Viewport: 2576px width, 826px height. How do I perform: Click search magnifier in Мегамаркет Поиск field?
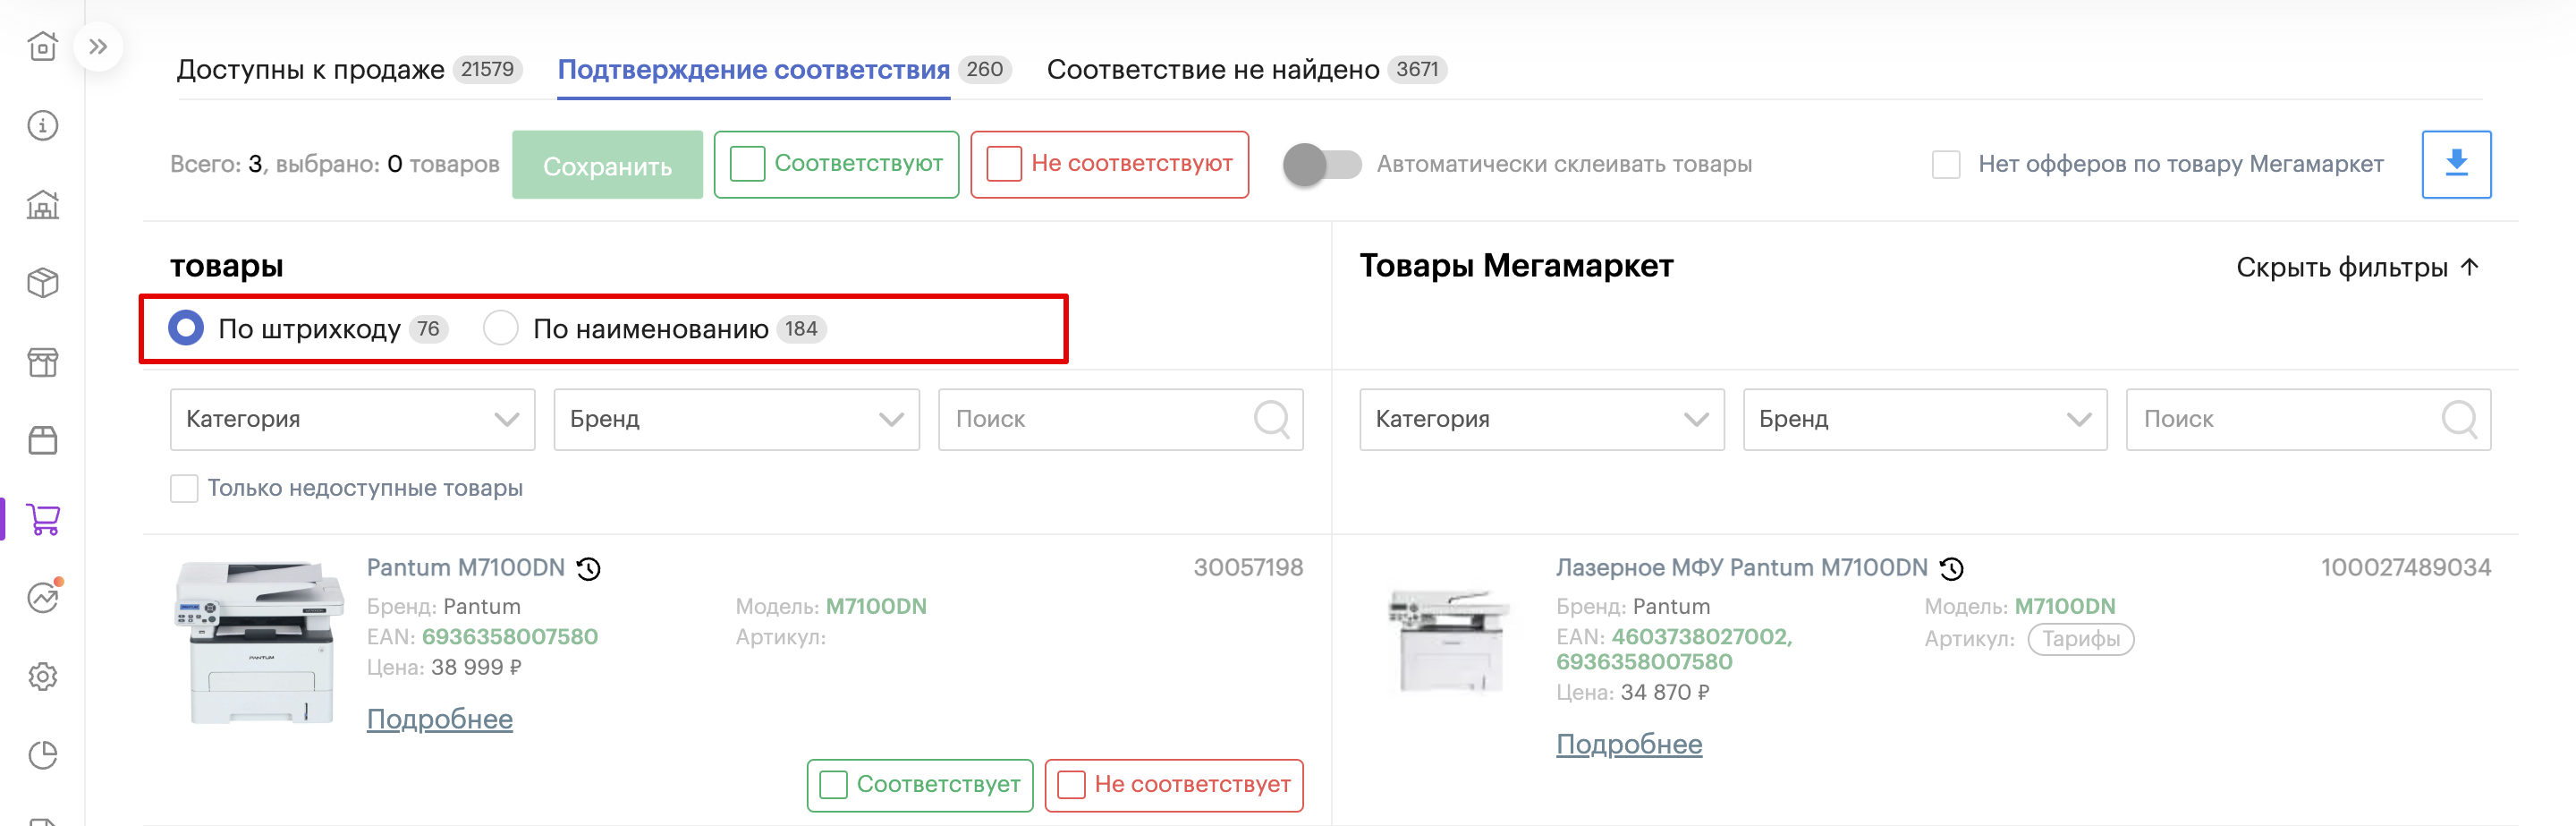[2458, 419]
